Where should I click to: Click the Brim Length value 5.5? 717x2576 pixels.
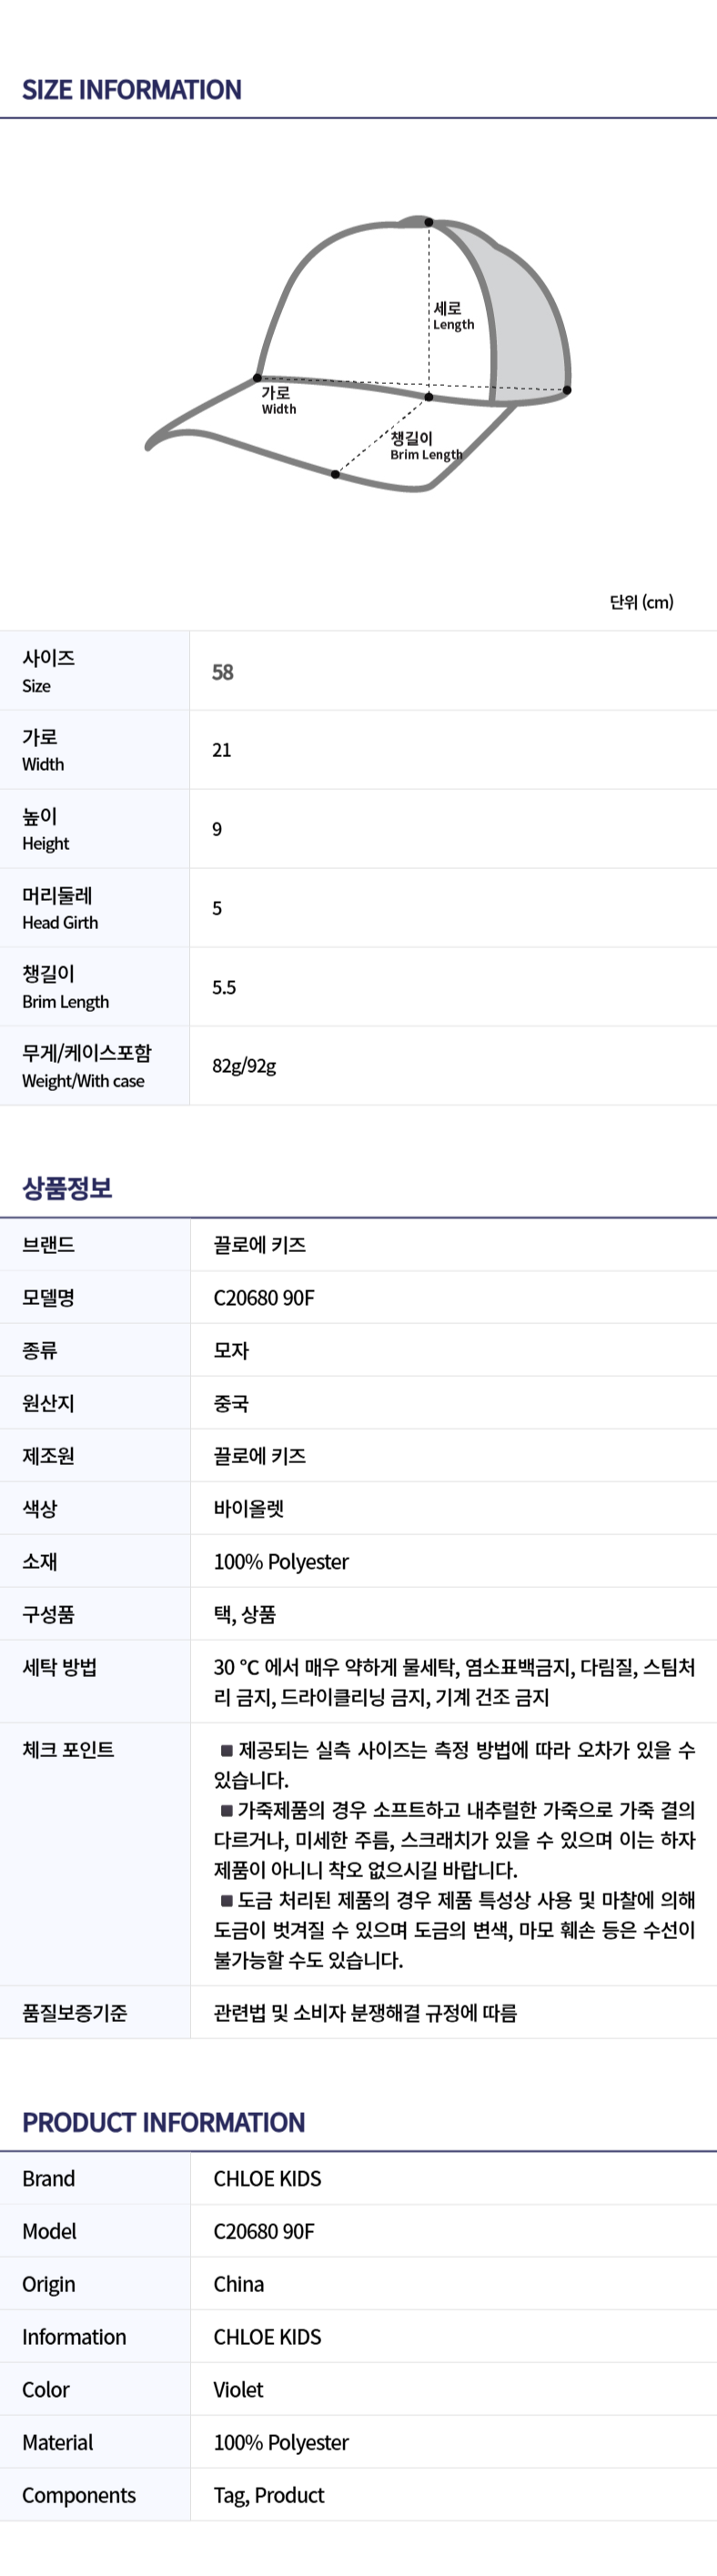224,987
